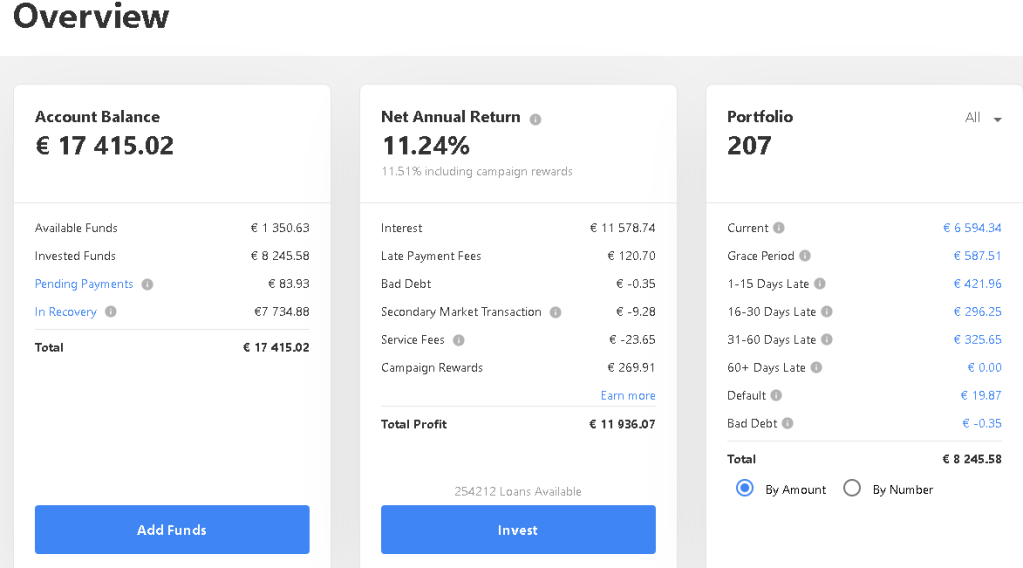Open the Portfolio All dropdown
Image resolution: width=1023 pixels, height=568 pixels.
(x=983, y=118)
